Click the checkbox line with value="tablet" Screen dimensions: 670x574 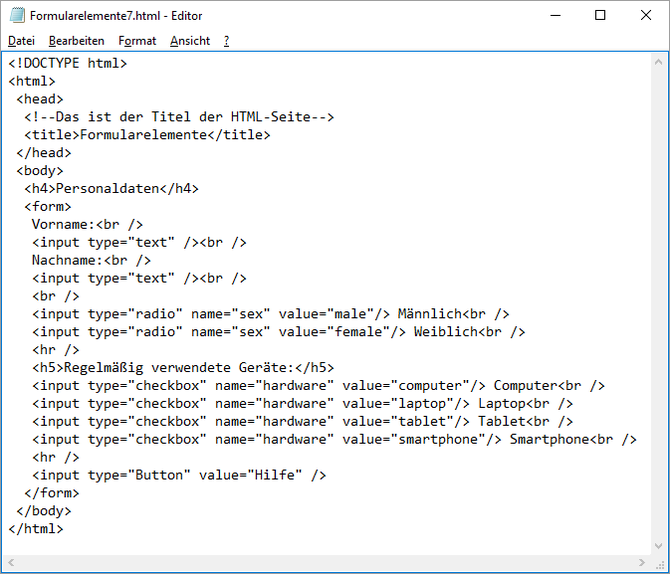(x=302, y=422)
